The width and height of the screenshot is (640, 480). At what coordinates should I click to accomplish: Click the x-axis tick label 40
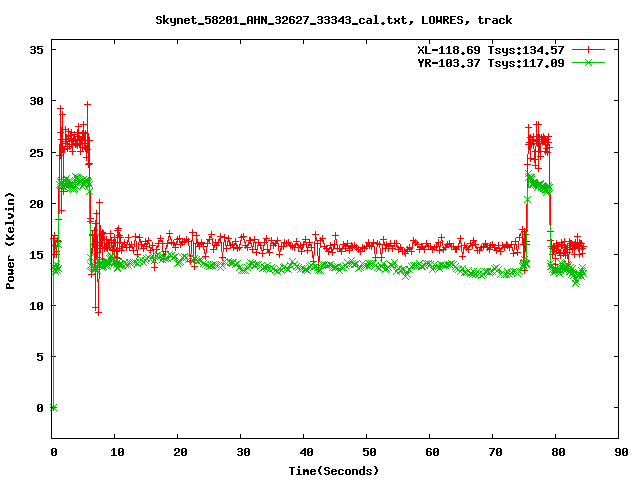coord(306,452)
